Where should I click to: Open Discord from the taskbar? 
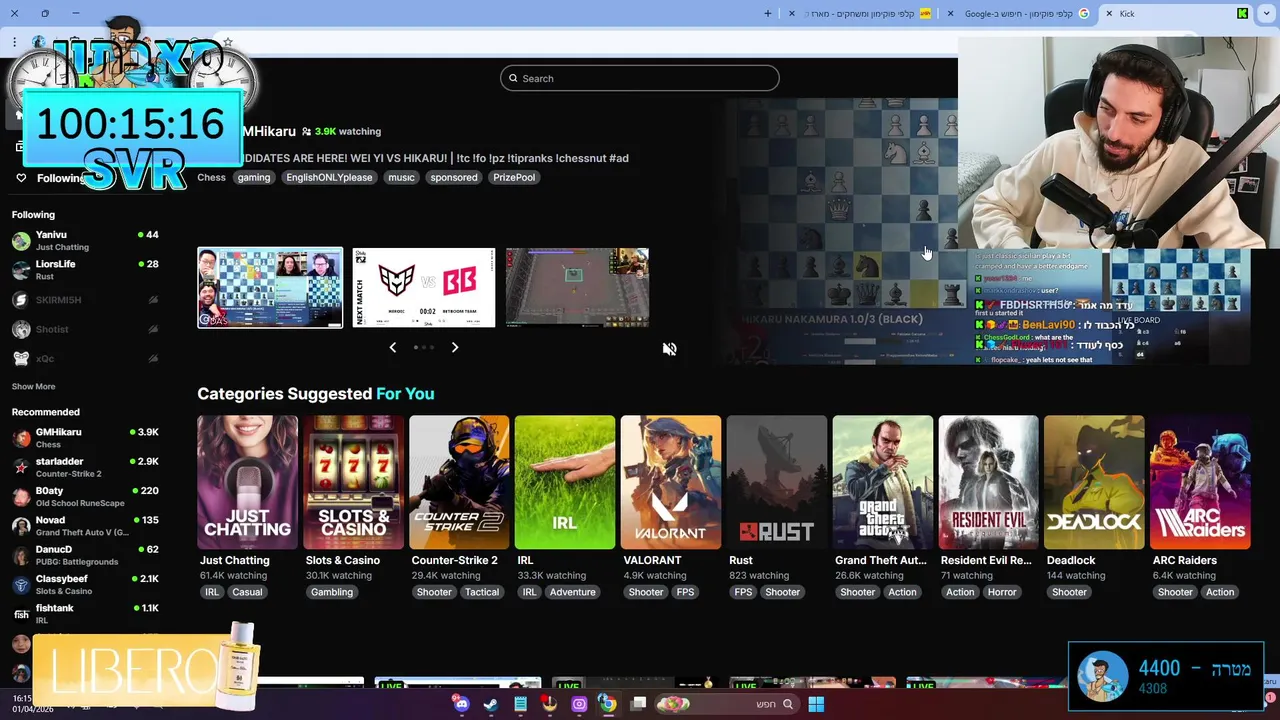tap(461, 704)
